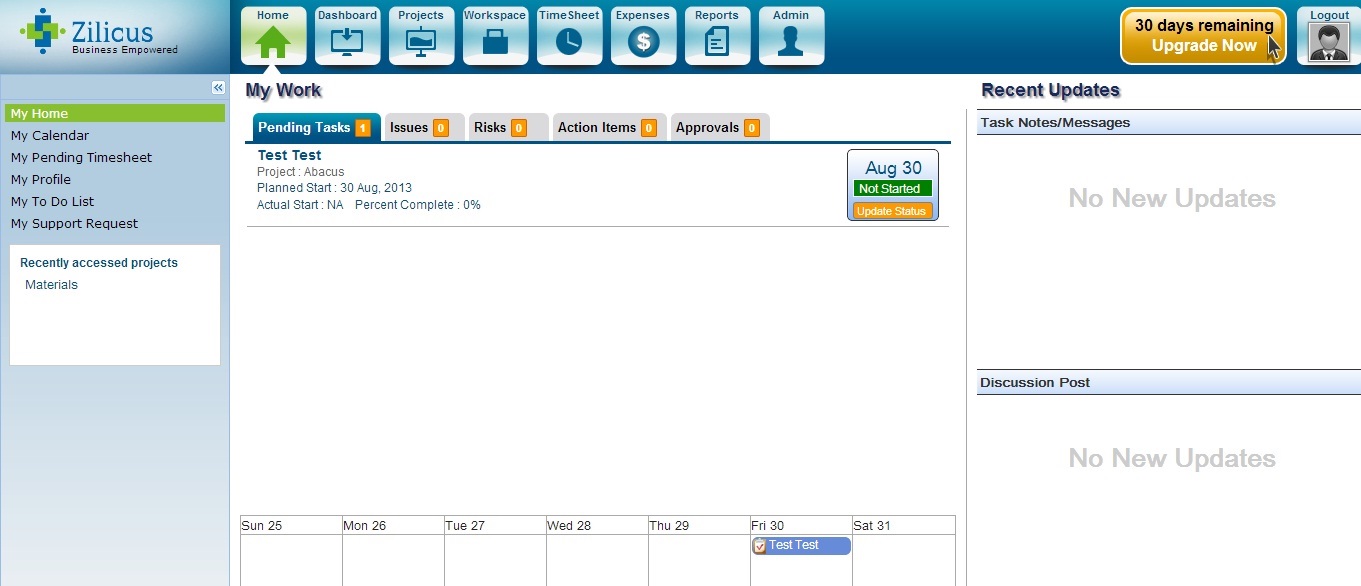This screenshot has height=586, width=1361.
Task: Open the Reports document icon
Action: 717,42
